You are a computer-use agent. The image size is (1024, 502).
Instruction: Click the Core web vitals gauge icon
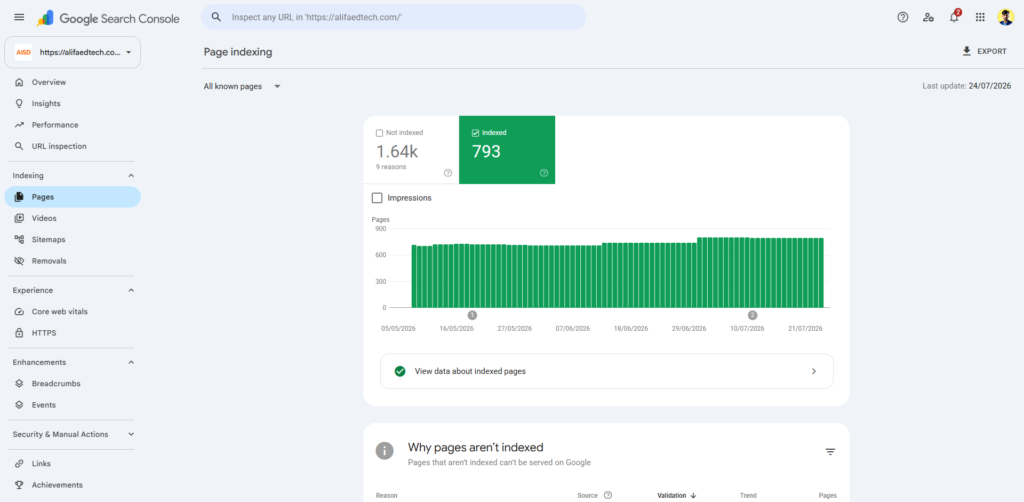(19, 311)
